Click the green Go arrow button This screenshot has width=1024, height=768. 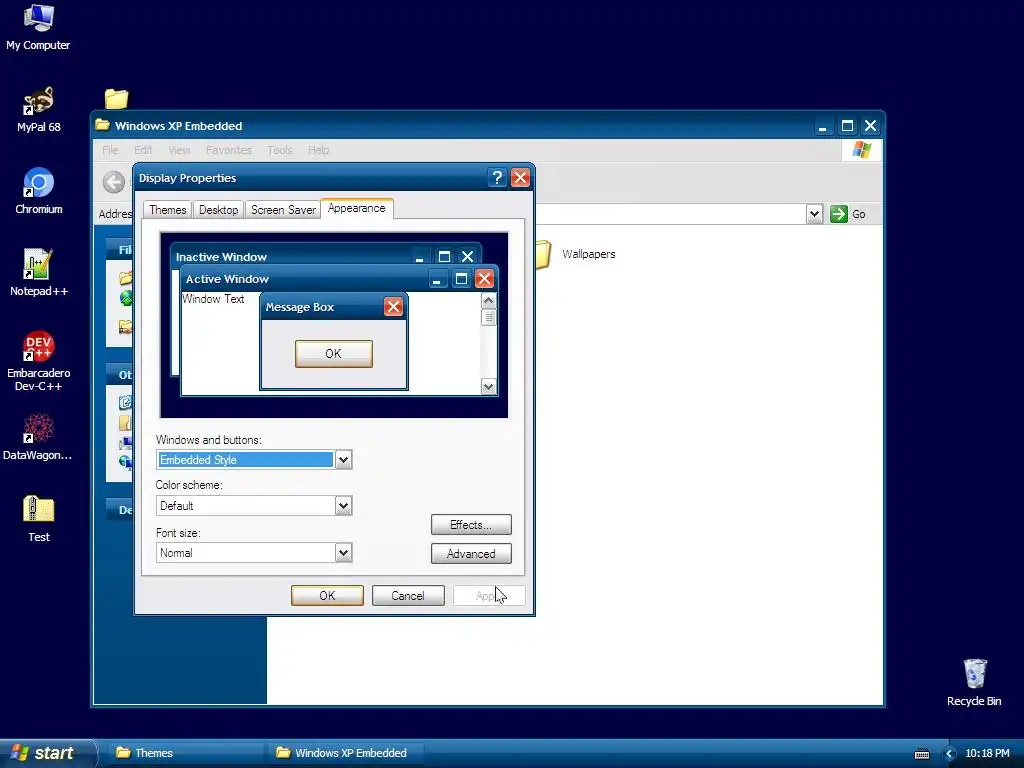pyautogui.click(x=839, y=214)
